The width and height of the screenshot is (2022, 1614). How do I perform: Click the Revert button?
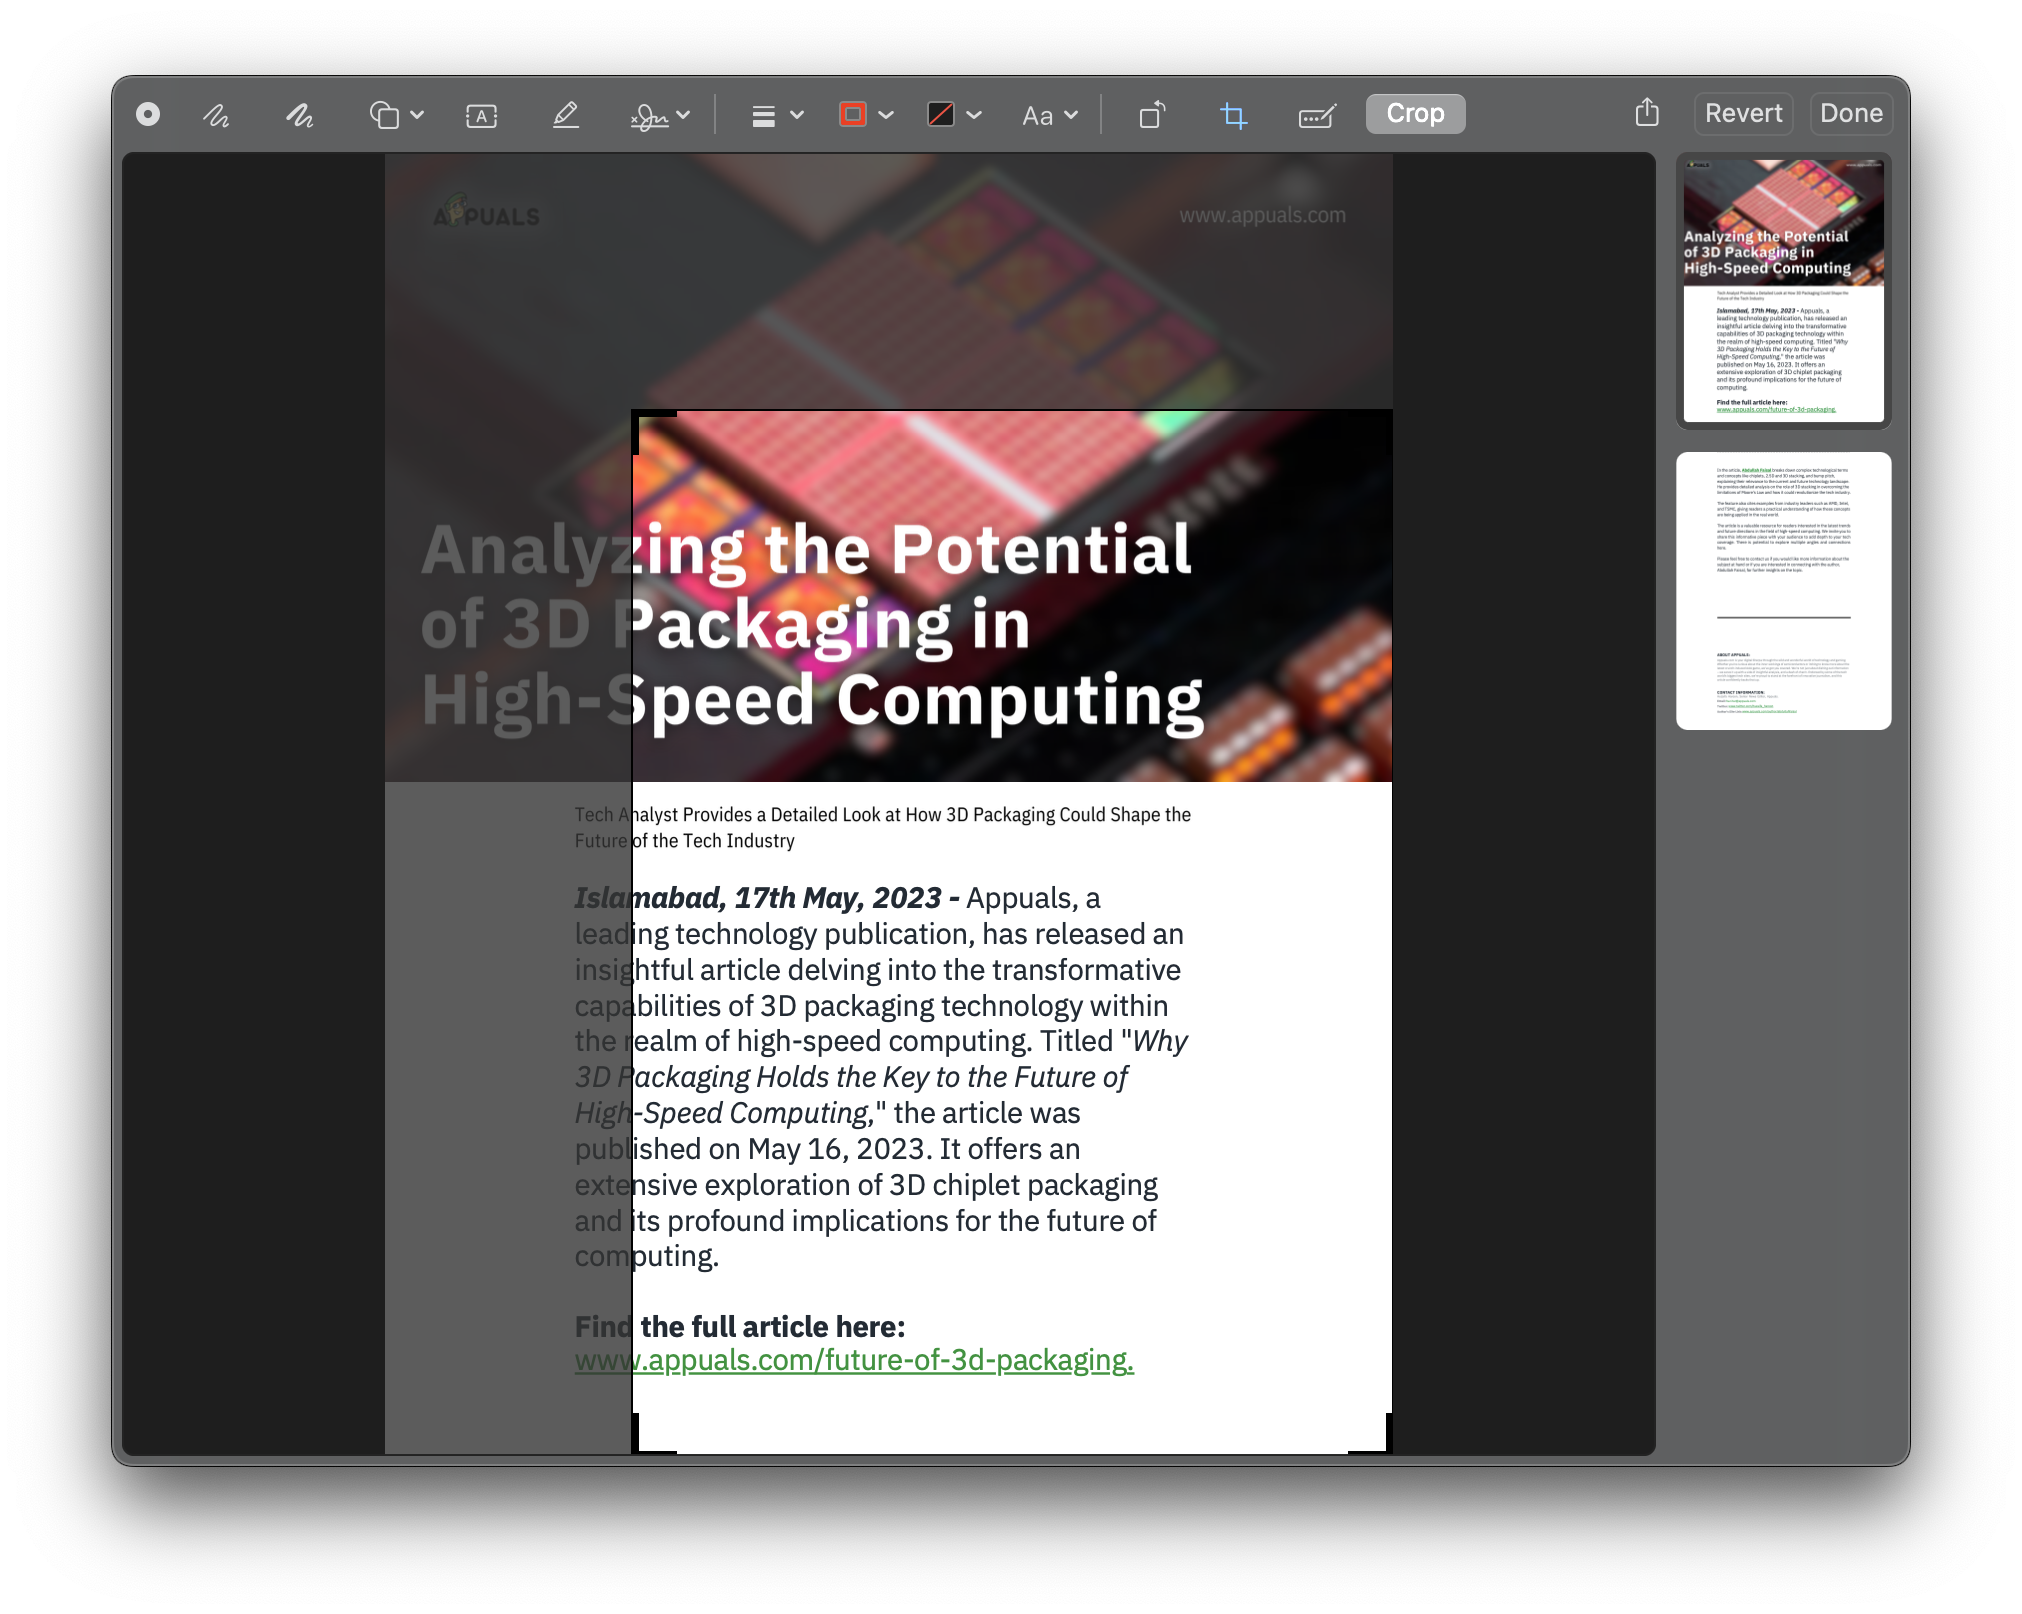pos(1743,113)
